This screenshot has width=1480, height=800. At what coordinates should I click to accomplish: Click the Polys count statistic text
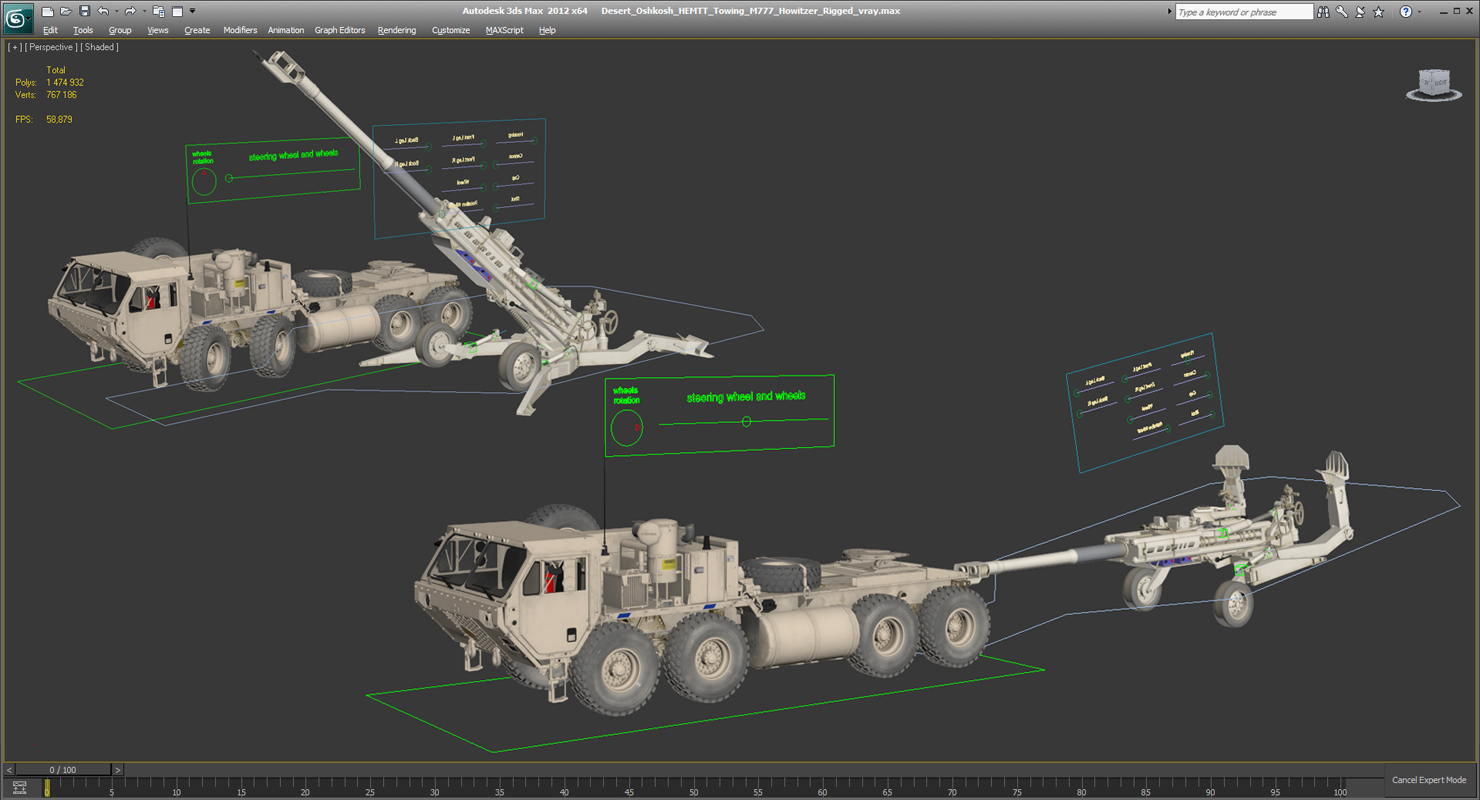coord(49,82)
